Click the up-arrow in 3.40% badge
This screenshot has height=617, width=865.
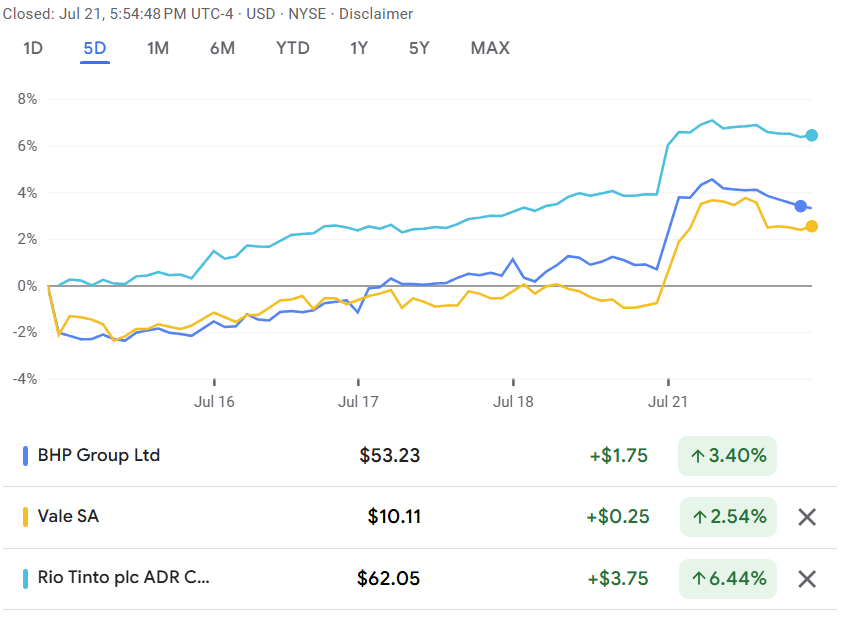698,456
